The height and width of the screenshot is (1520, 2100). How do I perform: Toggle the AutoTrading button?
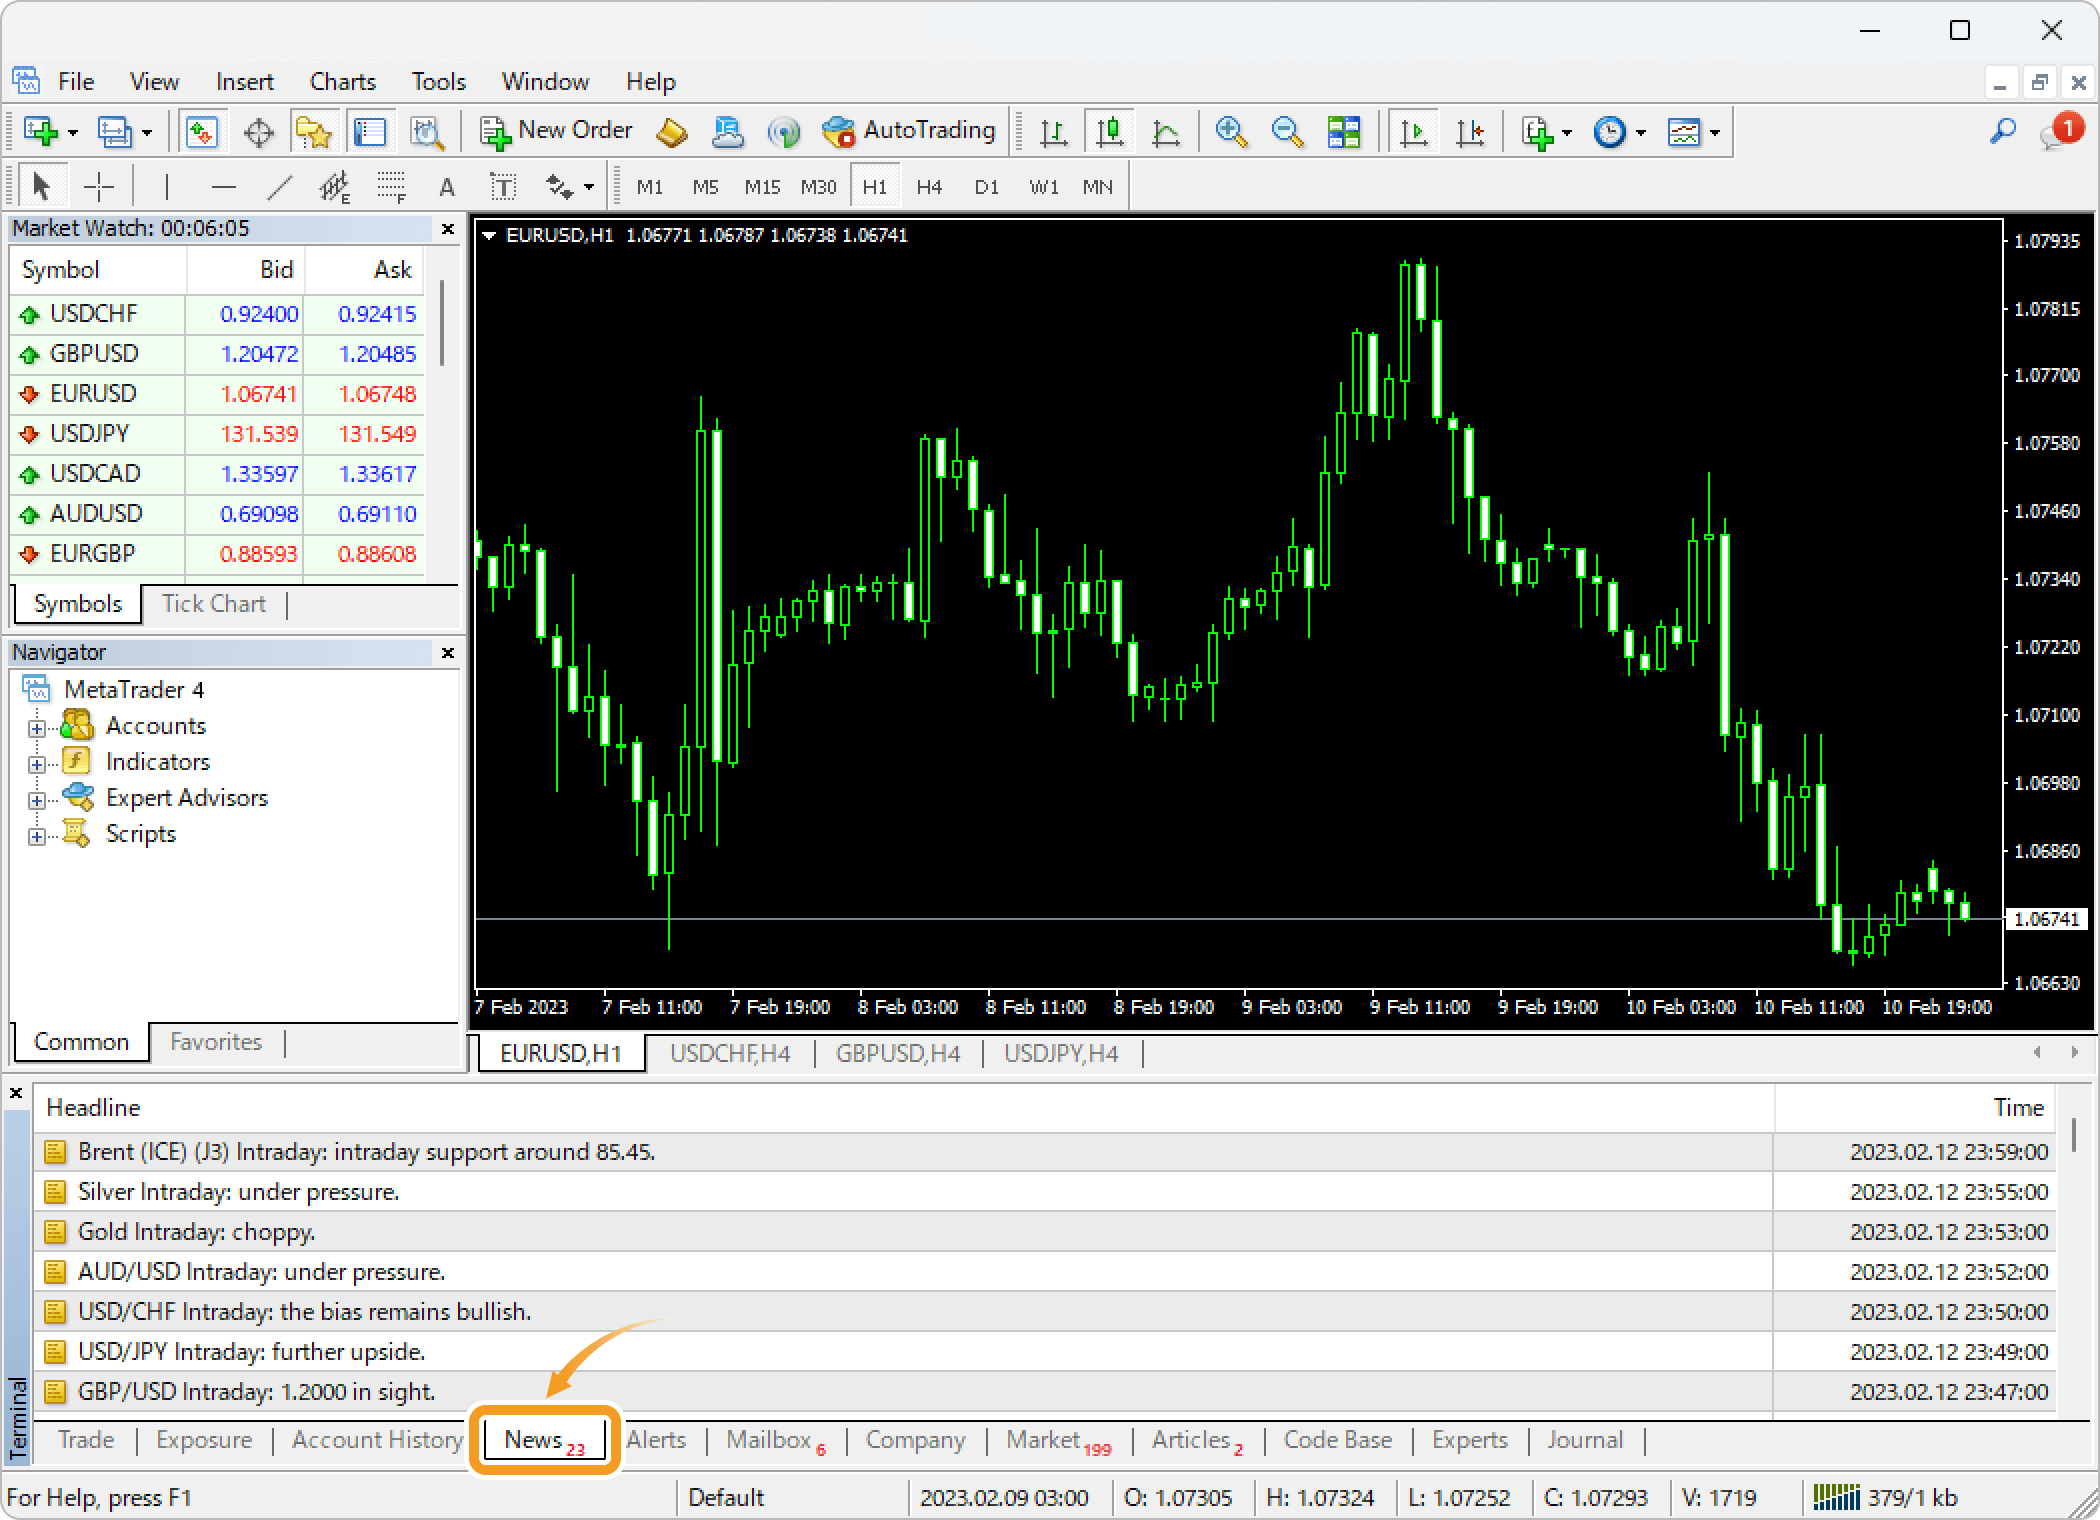pyautogui.click(x=908, y=131)
